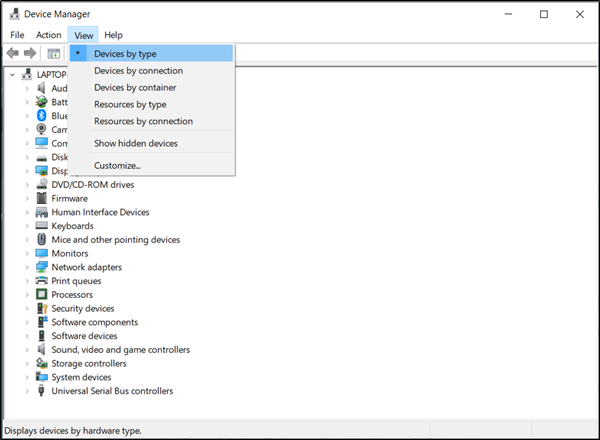The height and width of the screenshot is (440, 600).
Task: Expand the DVD/CD-ROM drives node
Action: coord(27,185)
